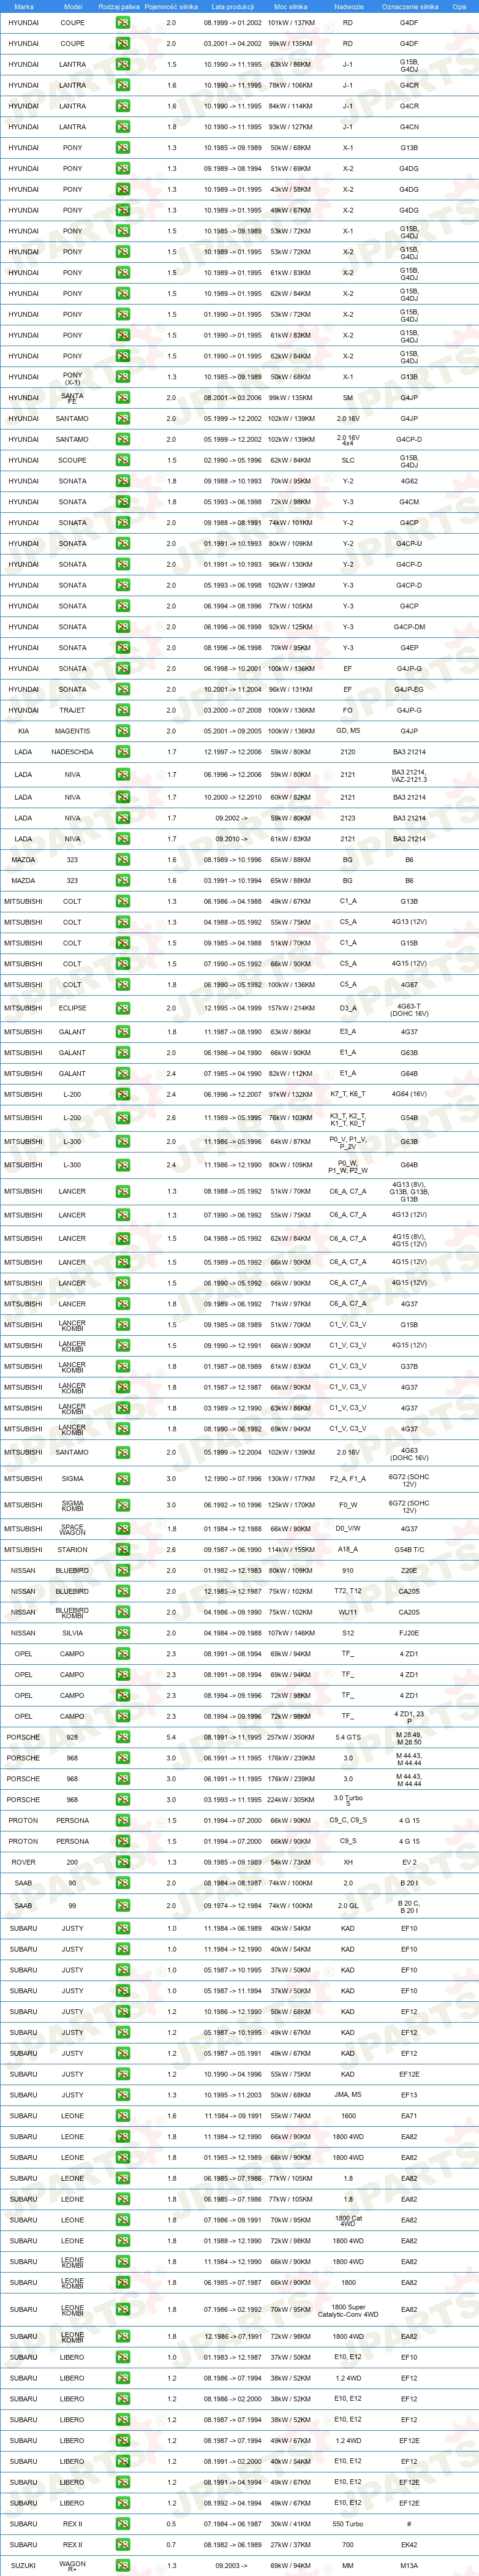
Task: Click the Lata produkcji column header
Action: 232,6
